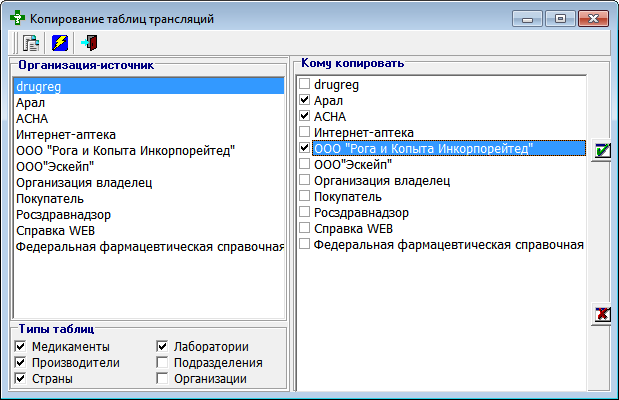Screen dimensions: 619x400
Task: Uncheck АСНА in Кому копировать list
Action: coord(304,116)
